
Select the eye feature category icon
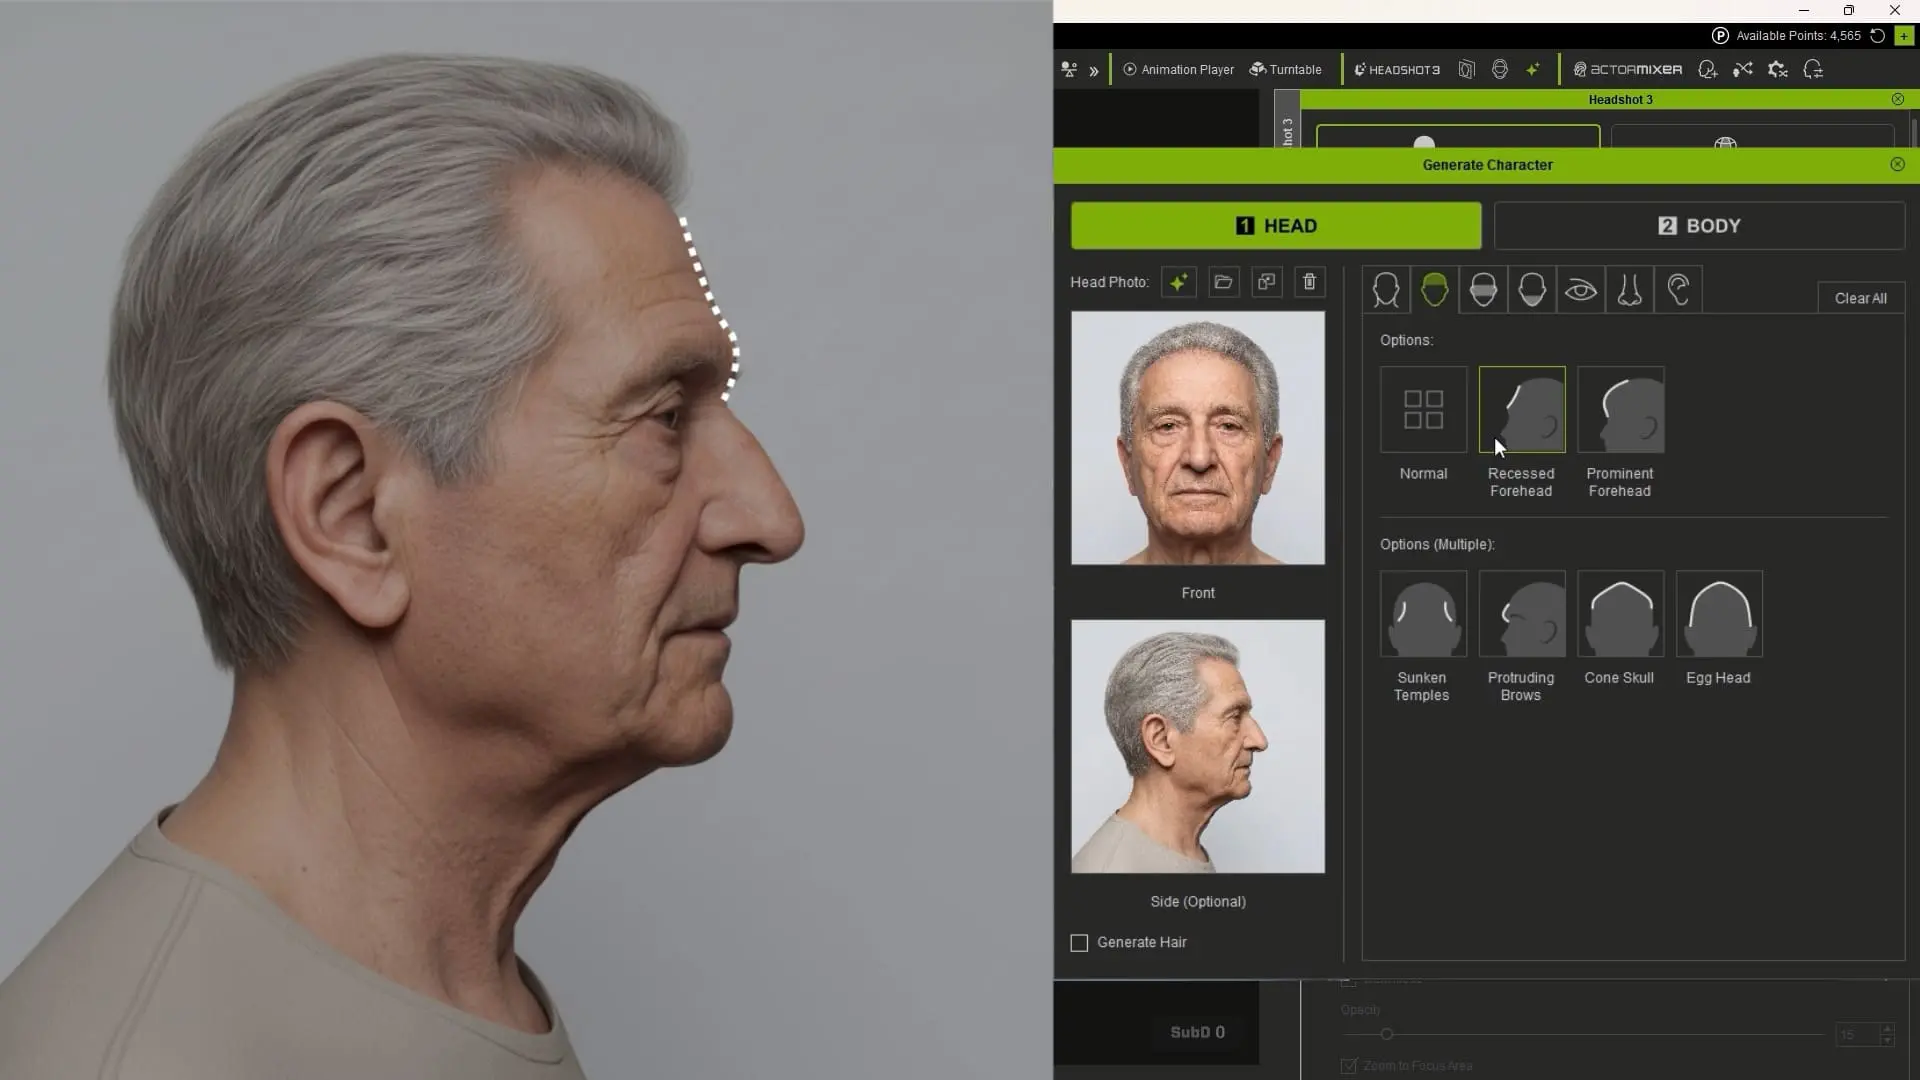pyautogui.click(x=1580, y=291)
